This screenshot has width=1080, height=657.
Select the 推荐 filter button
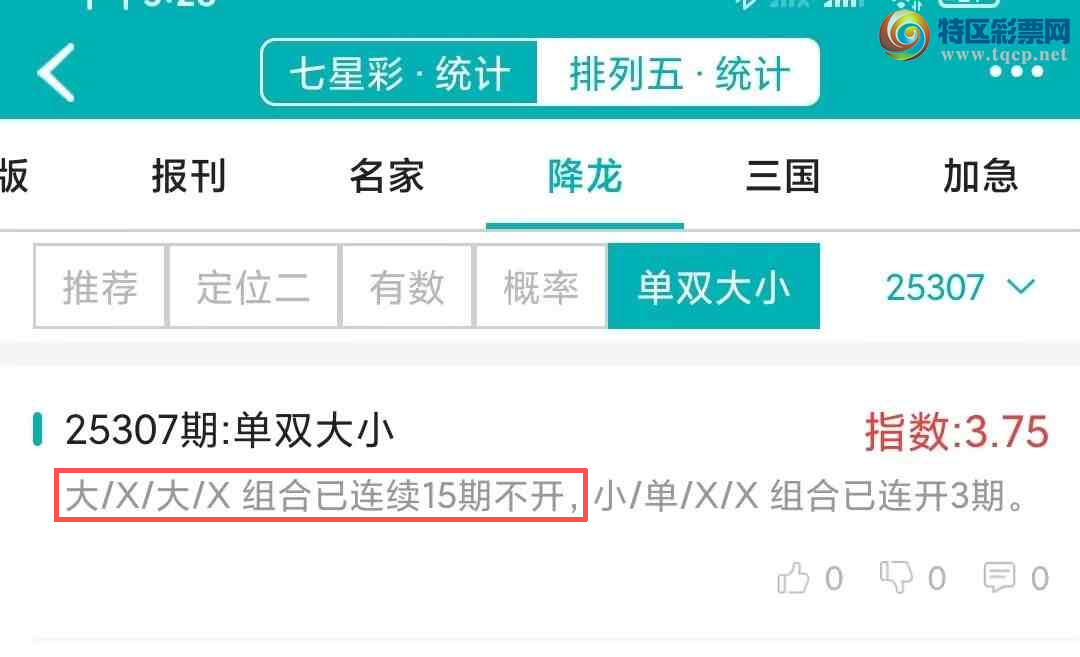pos(100,286)
